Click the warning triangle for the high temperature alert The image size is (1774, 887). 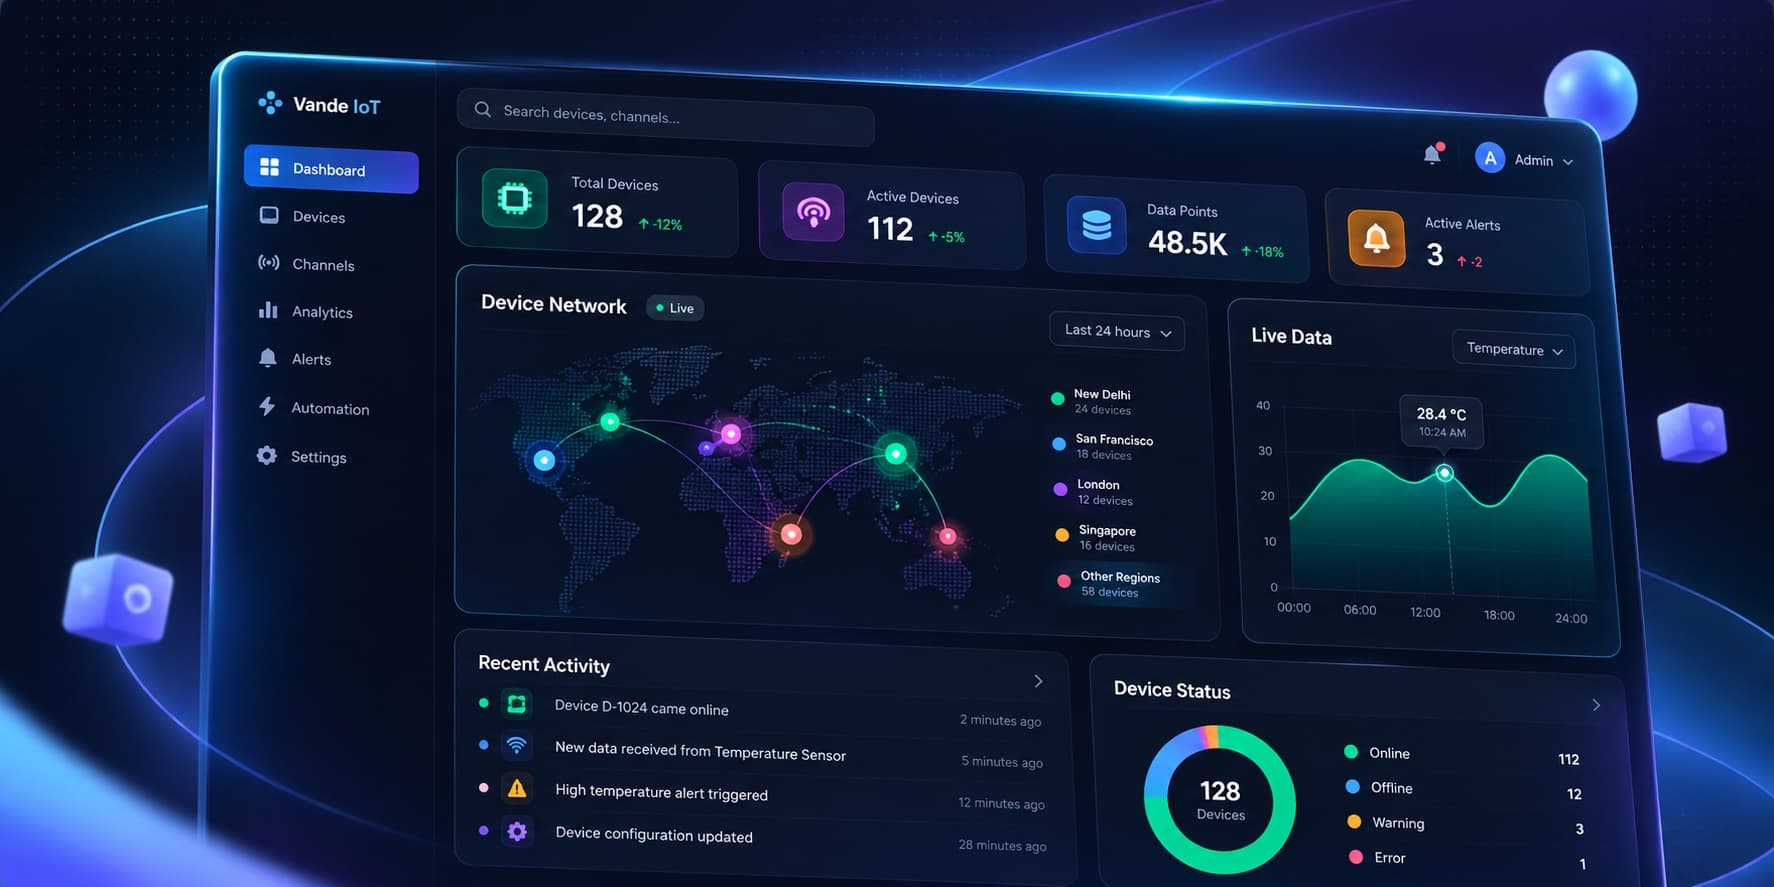(x=517, y=788)
